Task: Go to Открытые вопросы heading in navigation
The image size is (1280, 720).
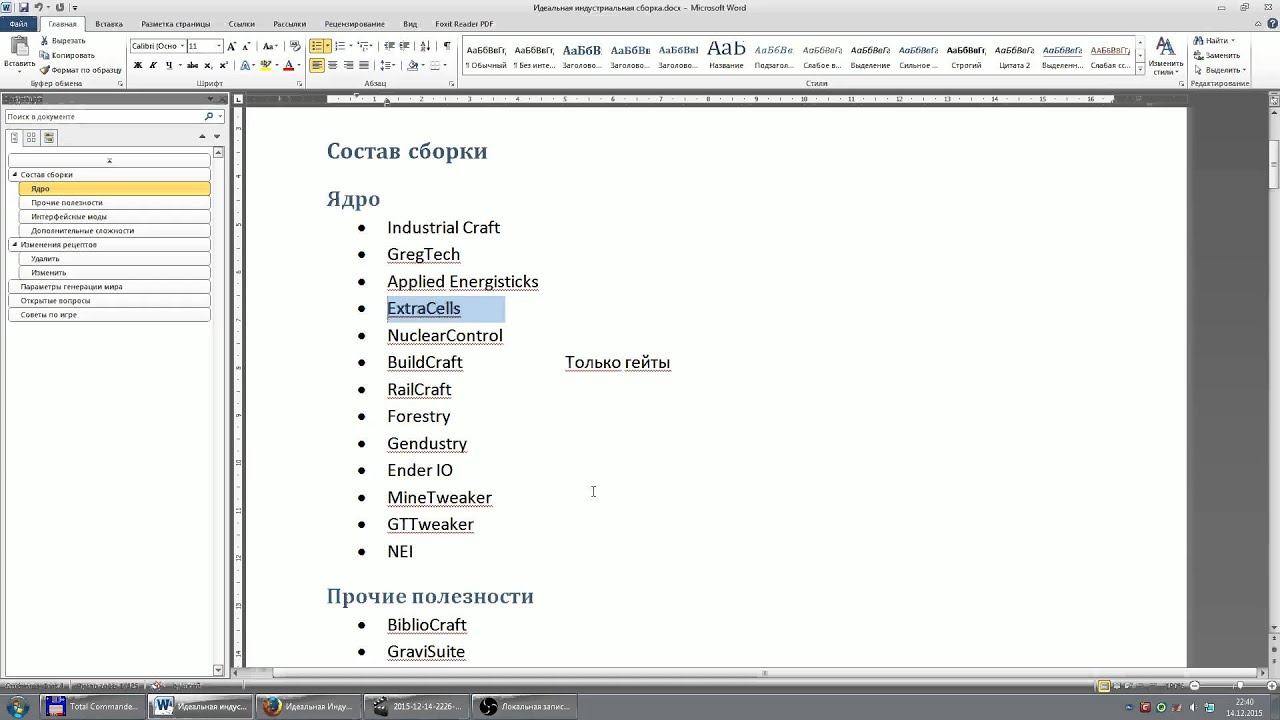Action: [110, 300]
